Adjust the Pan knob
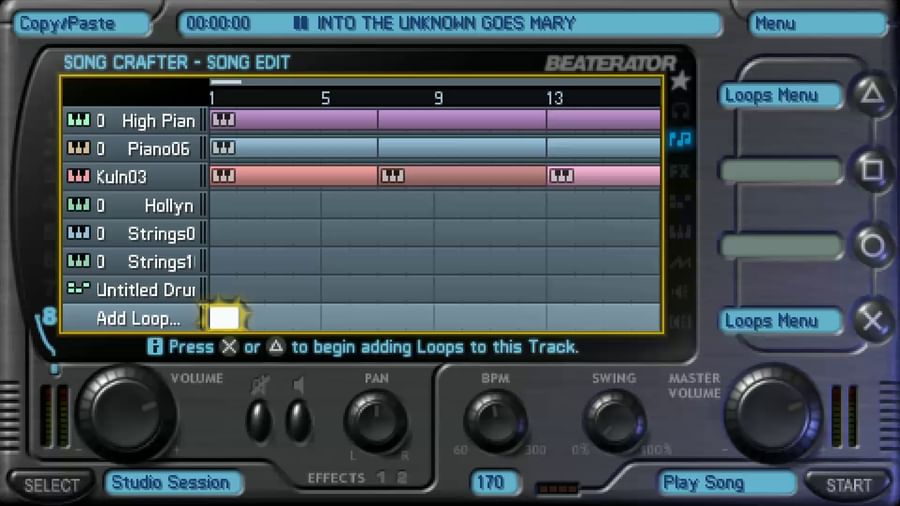Screen dimensions: 900x506 [376, 421]
